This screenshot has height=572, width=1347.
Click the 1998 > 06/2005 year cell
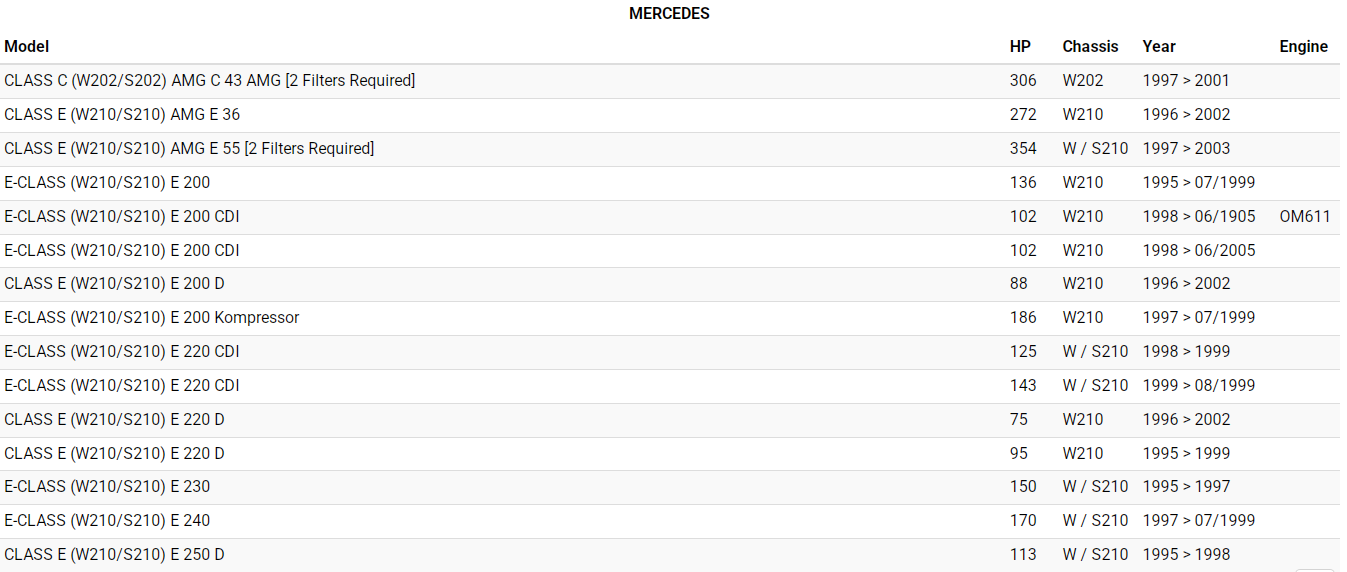1199,250
